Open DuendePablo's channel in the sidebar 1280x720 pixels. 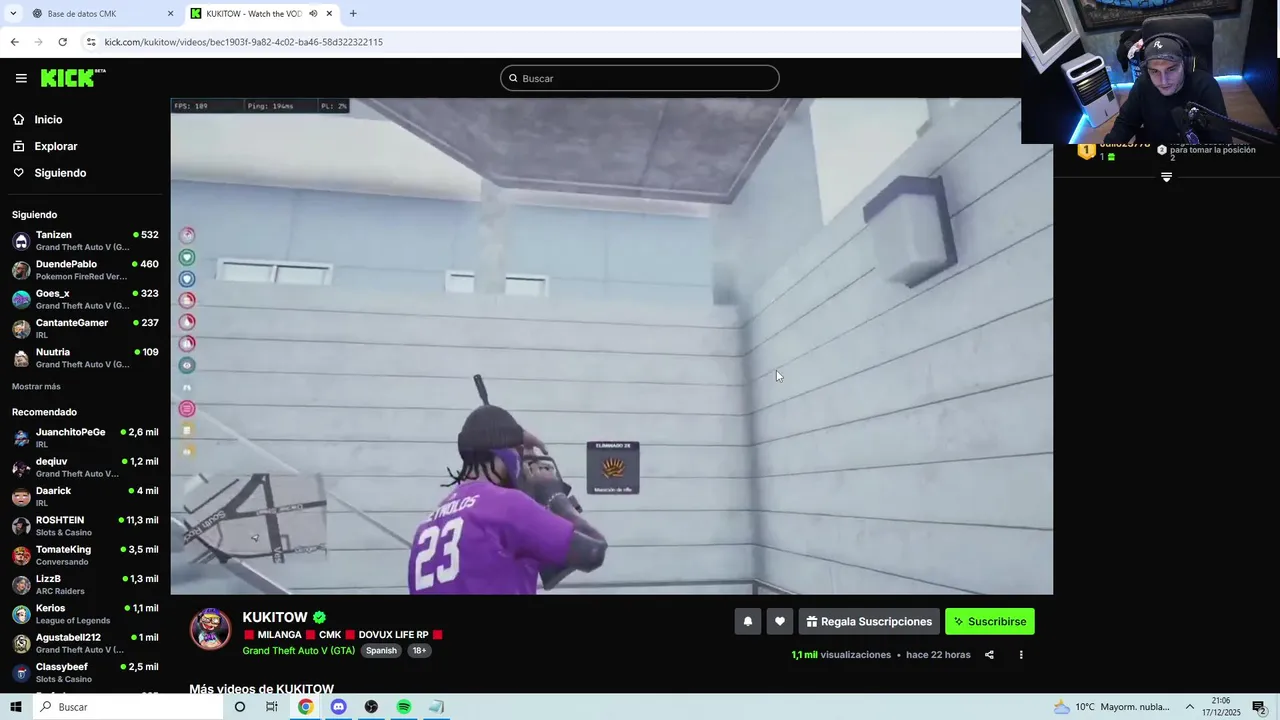tap(85, 270)
